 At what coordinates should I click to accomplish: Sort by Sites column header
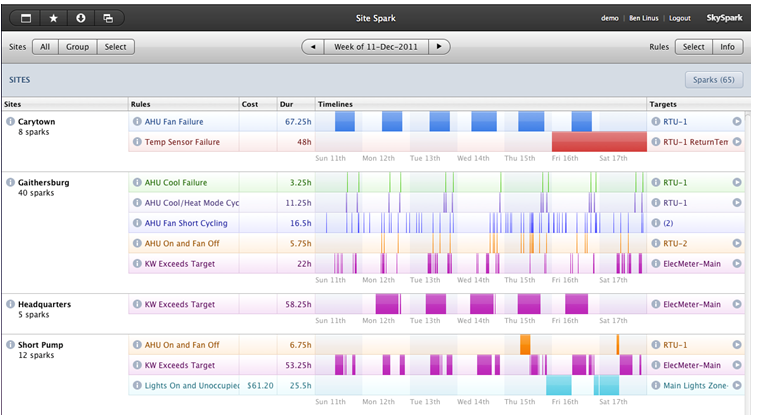pyautogui.click(x=65, y=104)
